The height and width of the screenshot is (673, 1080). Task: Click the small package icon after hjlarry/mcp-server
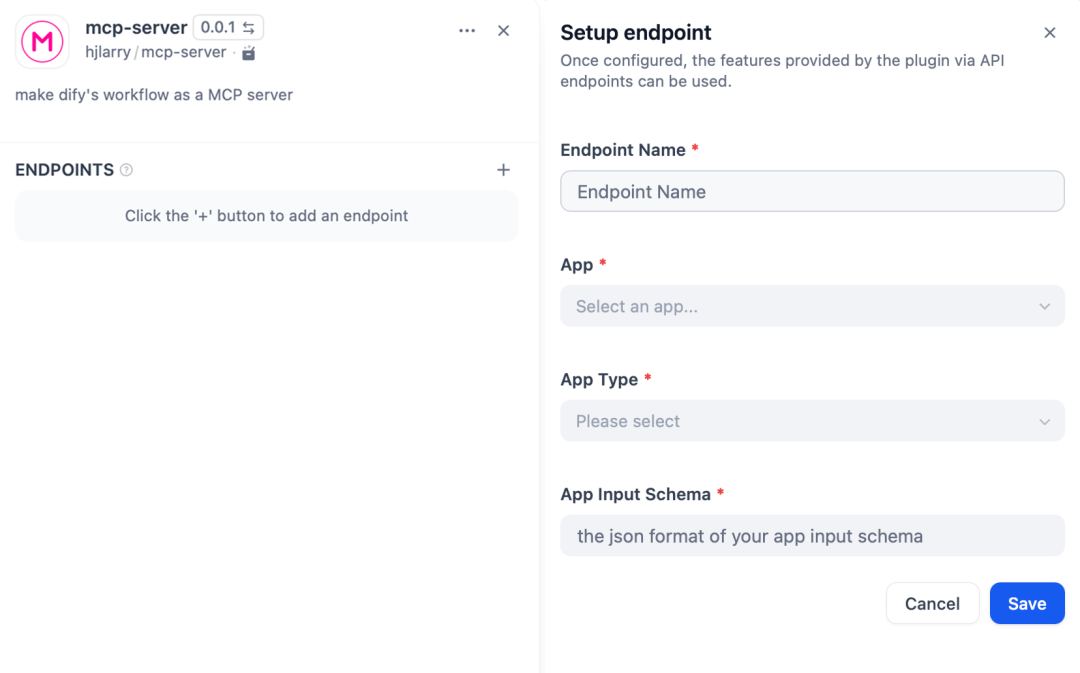click(249, 53)
